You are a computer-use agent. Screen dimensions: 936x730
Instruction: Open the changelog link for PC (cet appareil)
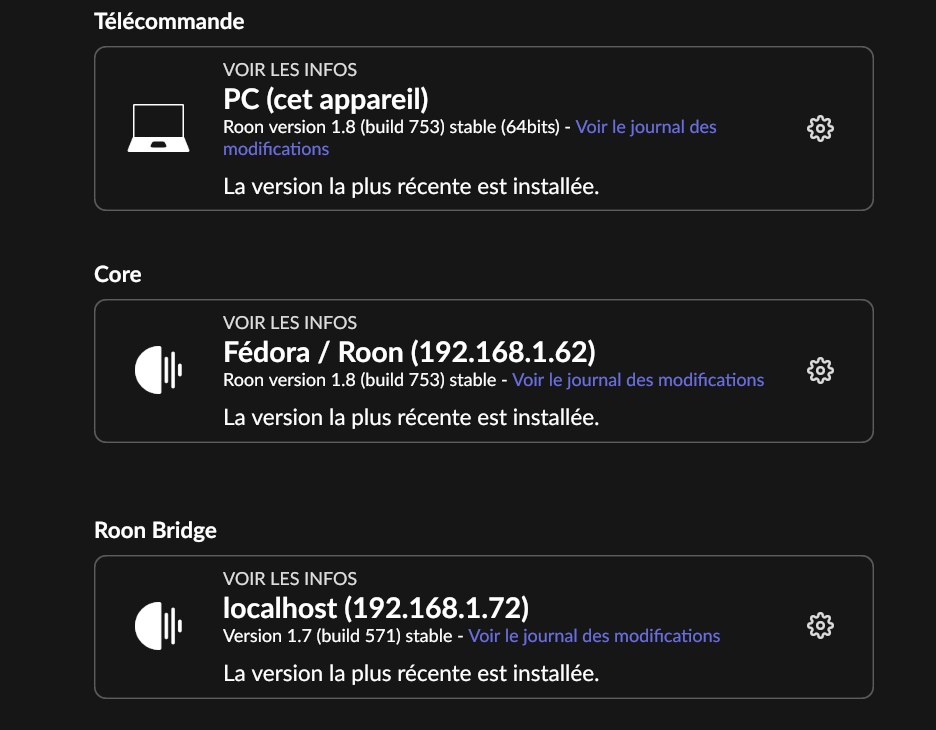coord(645,127)
